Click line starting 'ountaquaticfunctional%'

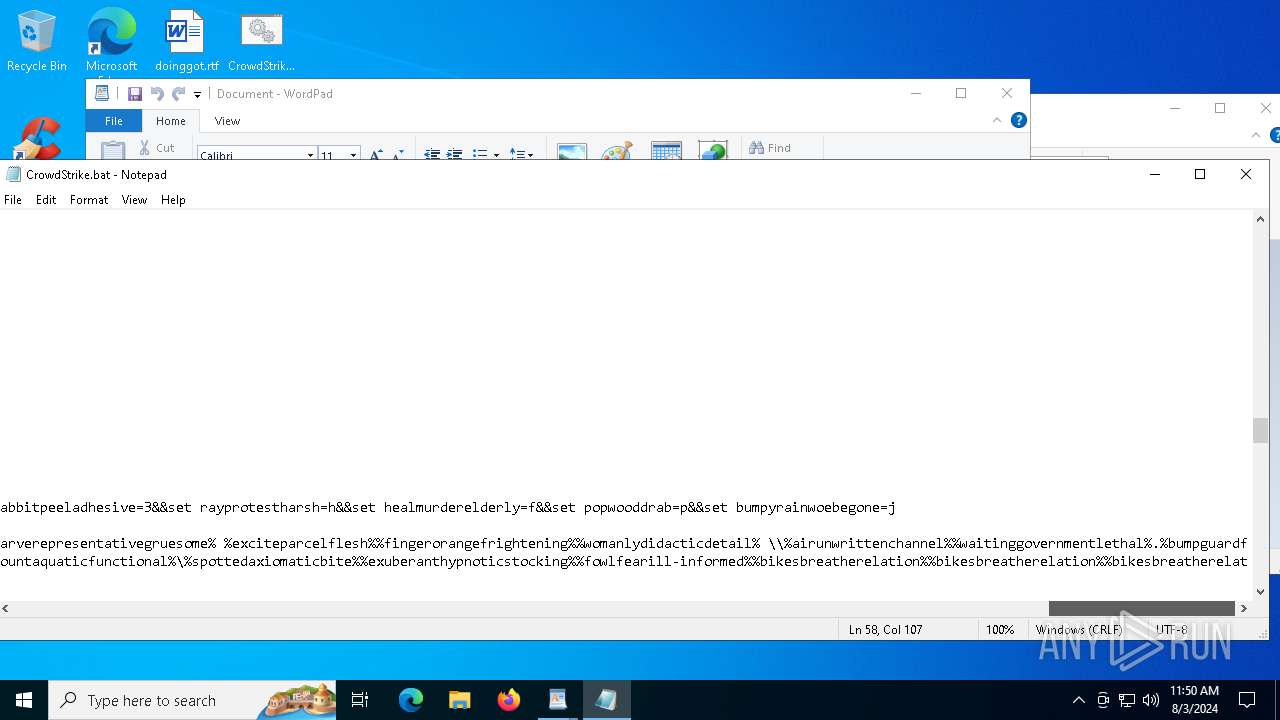click(624, 562)
